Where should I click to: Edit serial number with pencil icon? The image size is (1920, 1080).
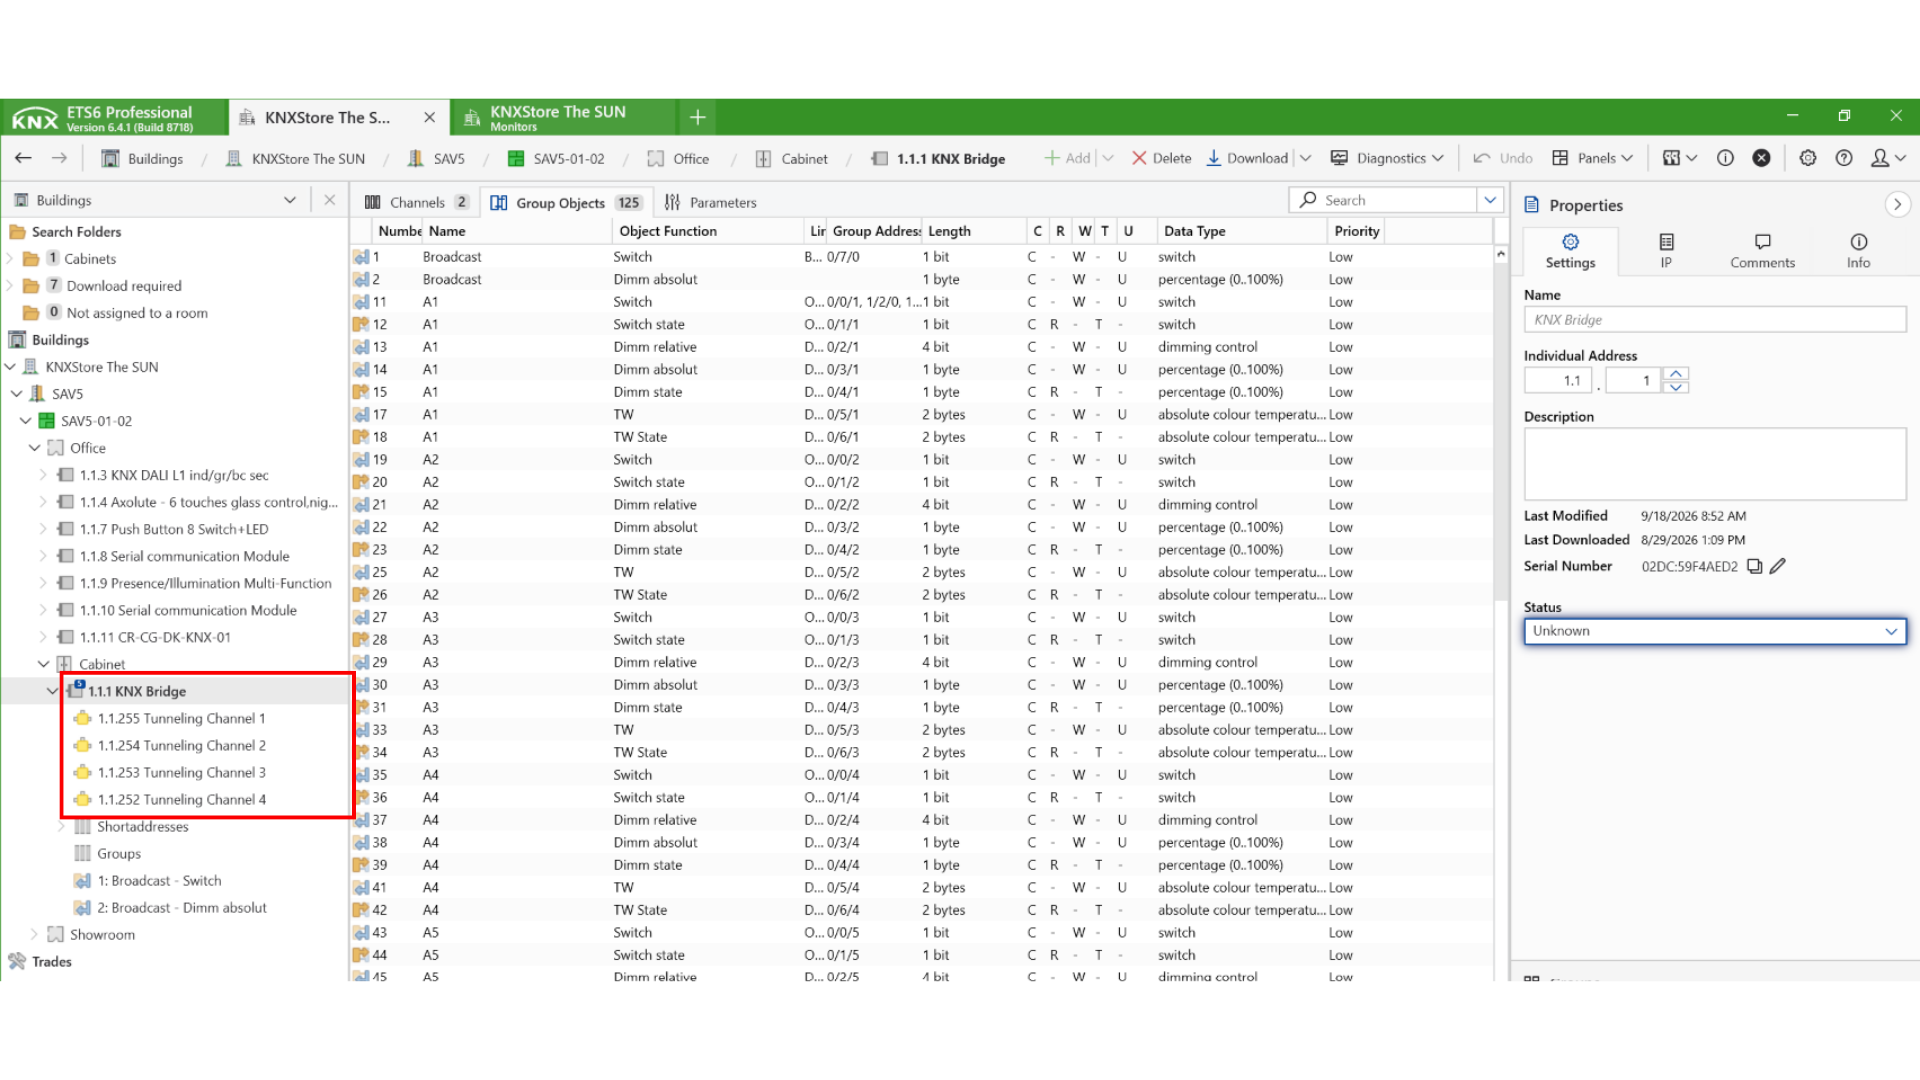(1777, 566)
